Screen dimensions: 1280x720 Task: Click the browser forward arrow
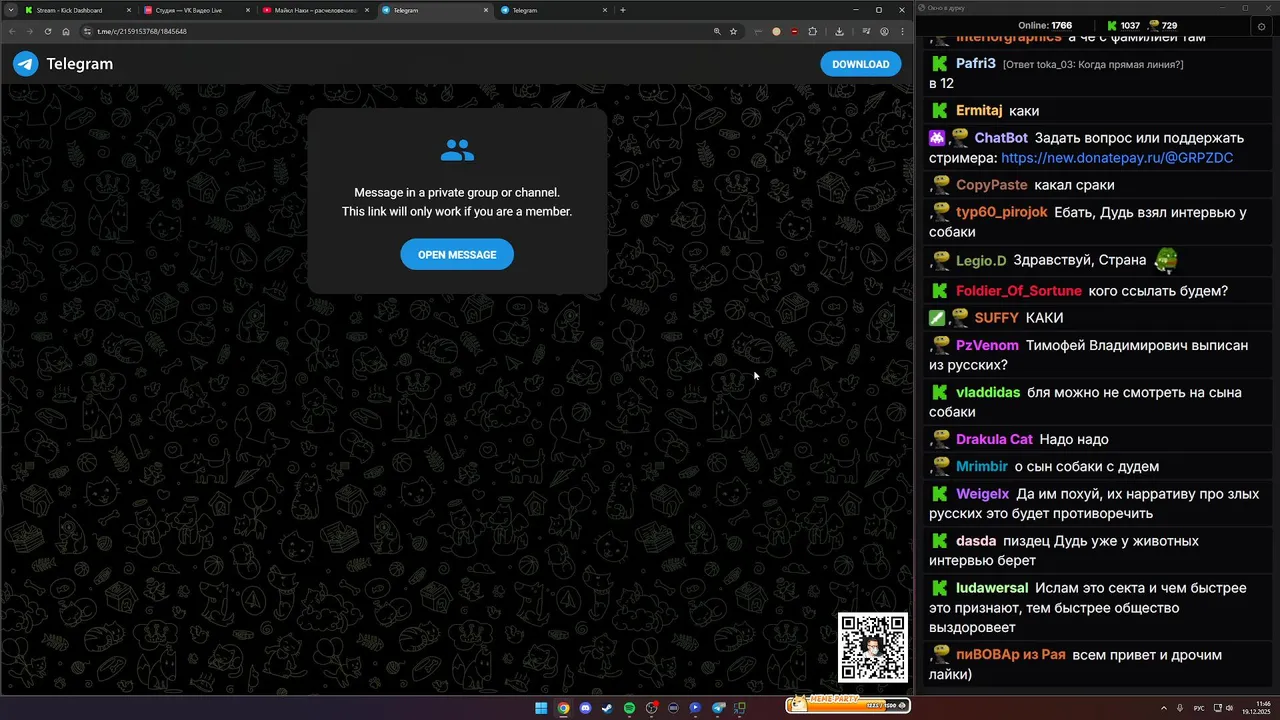[30, 31]
